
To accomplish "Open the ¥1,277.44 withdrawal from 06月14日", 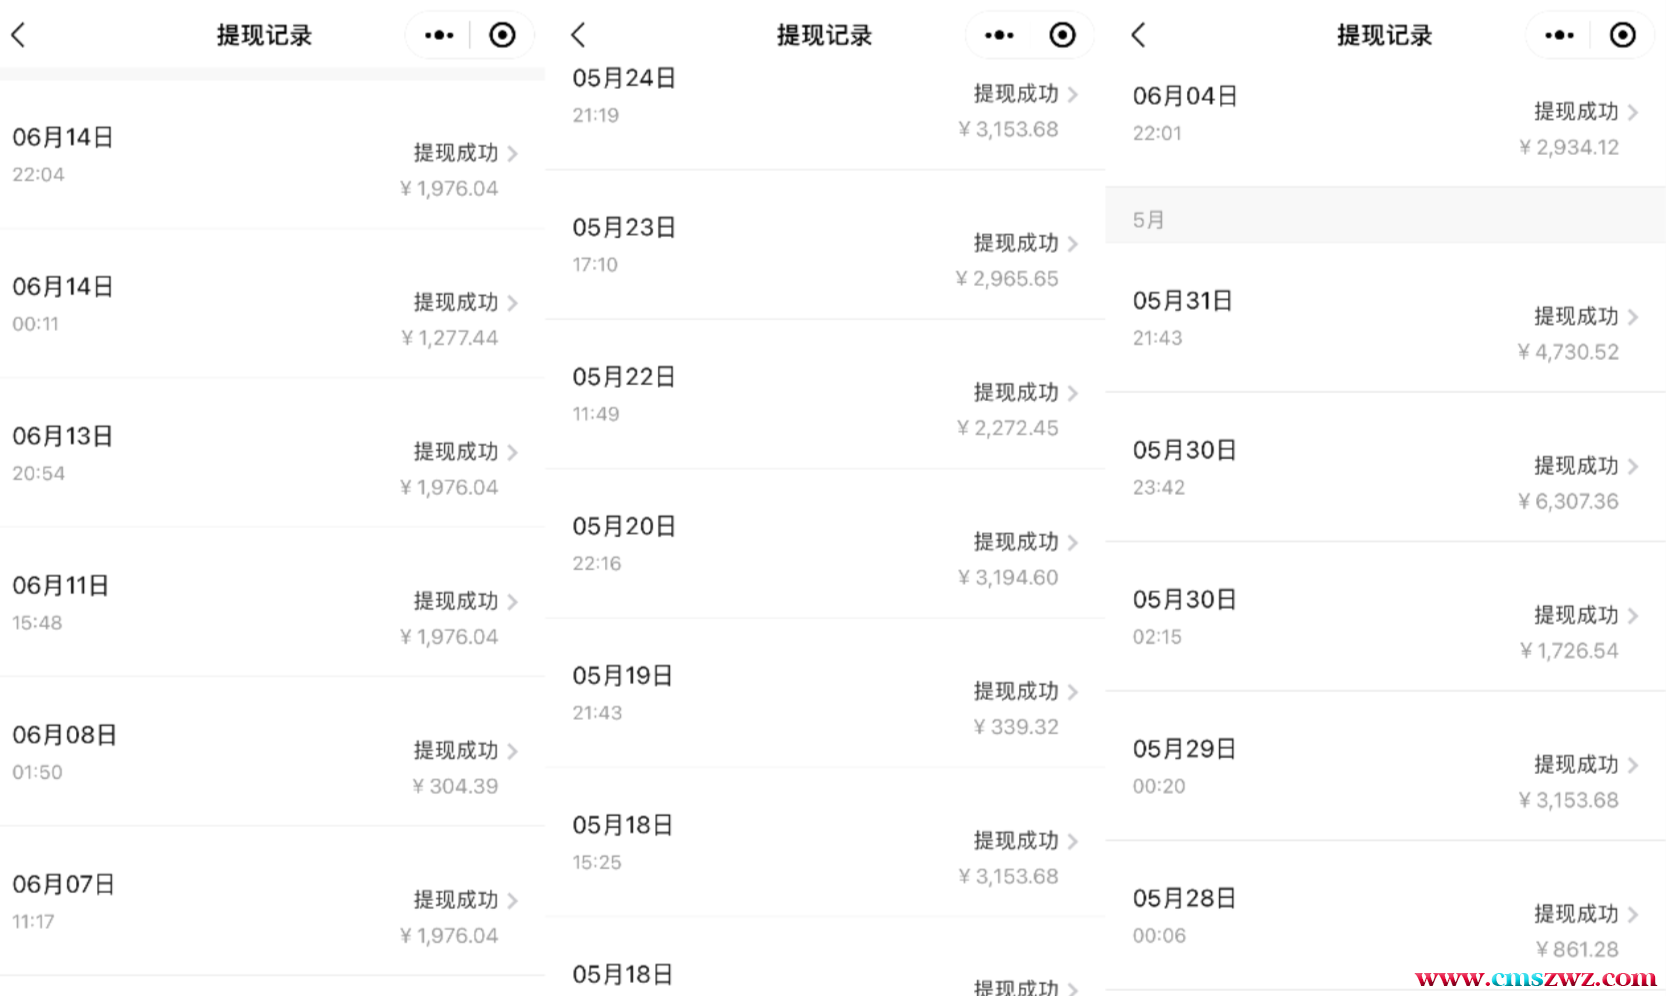I will pyautogui.click(x=272, y=304).
